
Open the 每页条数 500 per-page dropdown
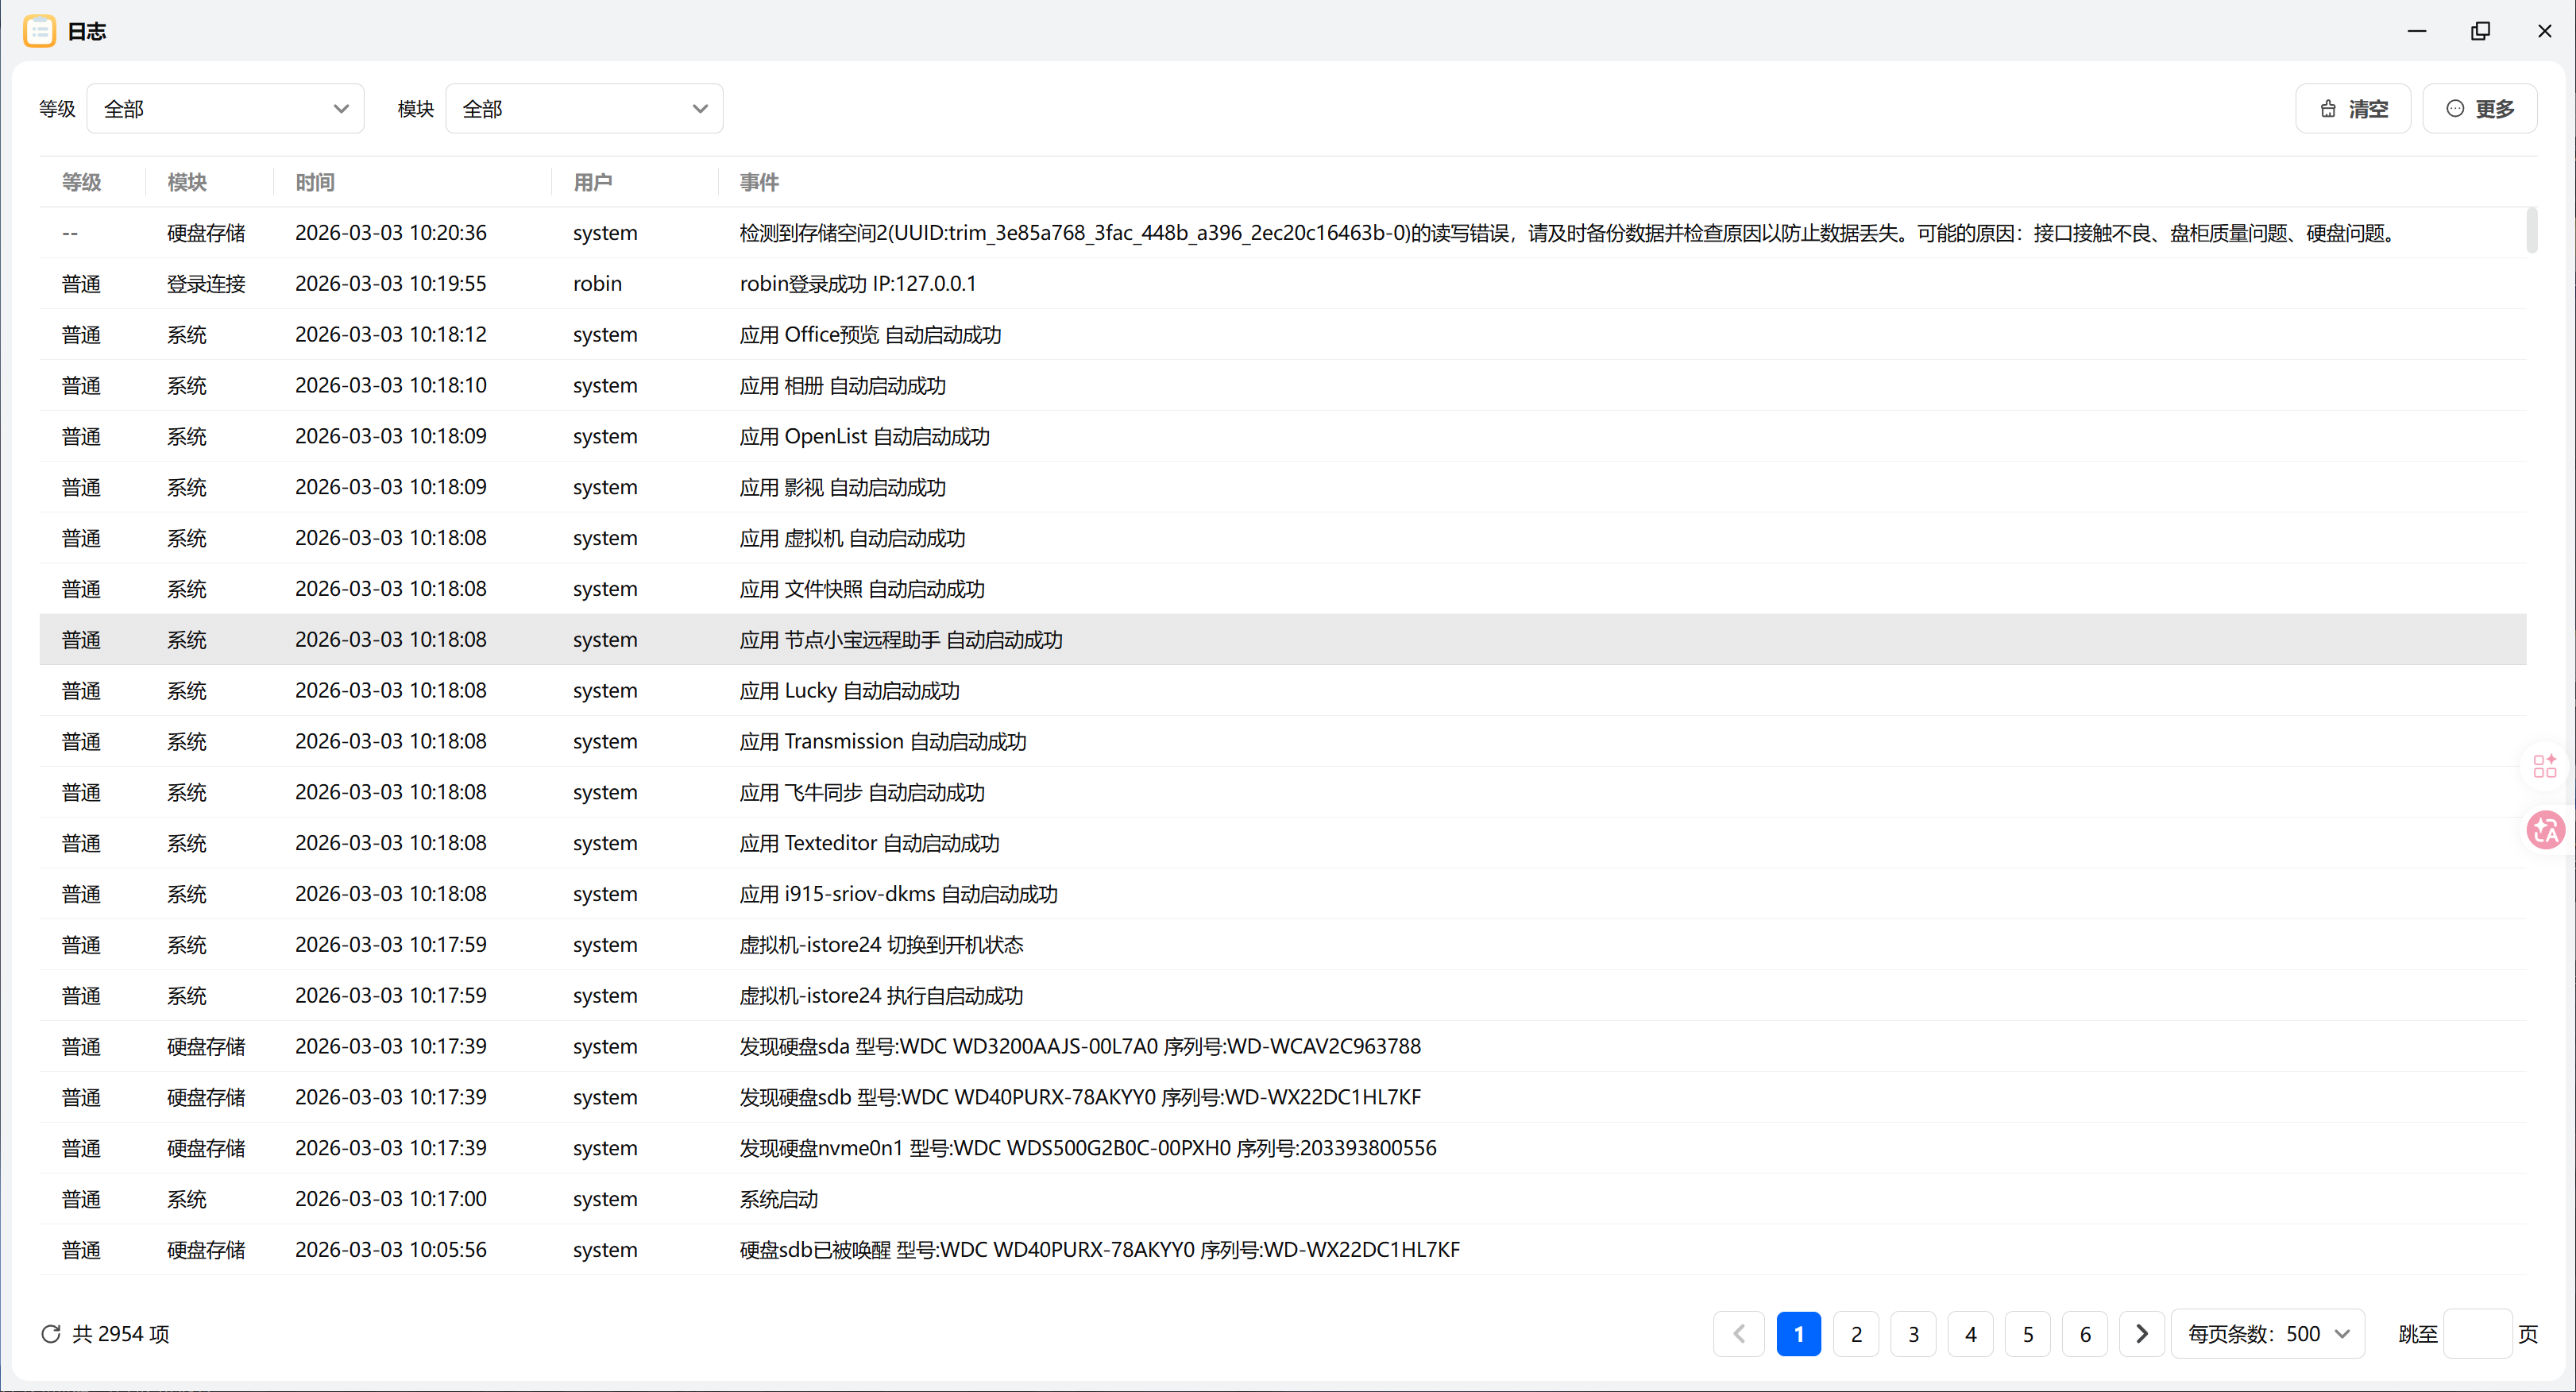[x=2267, y=1334]
